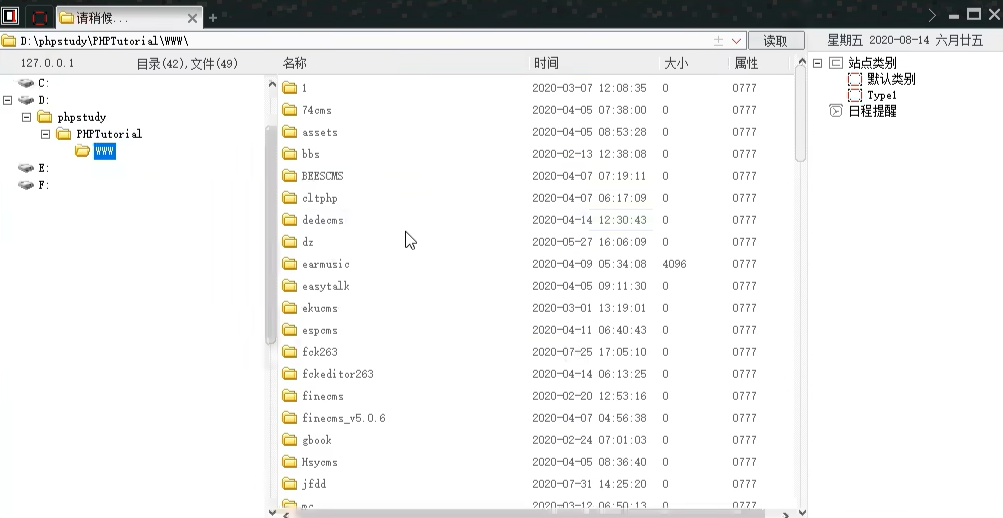Click the folder icon of cltphp
Image resolution: width=1003 pixels, height=518 pixels.
(290, 198)
